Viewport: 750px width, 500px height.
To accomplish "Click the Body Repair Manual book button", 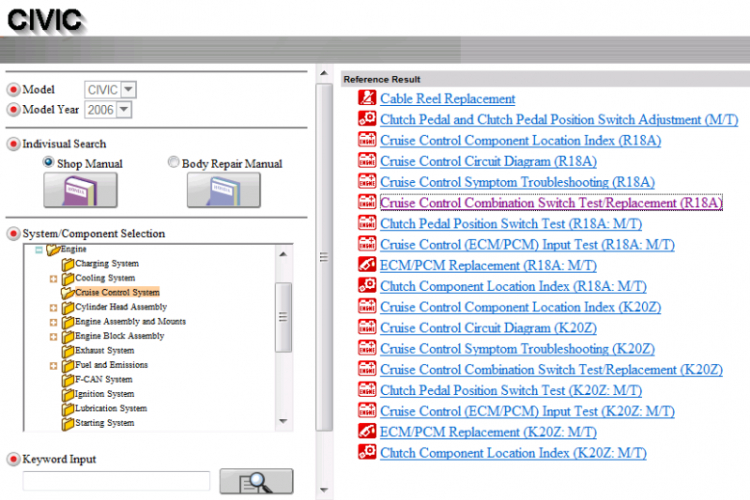I will (x=224, y=190).
